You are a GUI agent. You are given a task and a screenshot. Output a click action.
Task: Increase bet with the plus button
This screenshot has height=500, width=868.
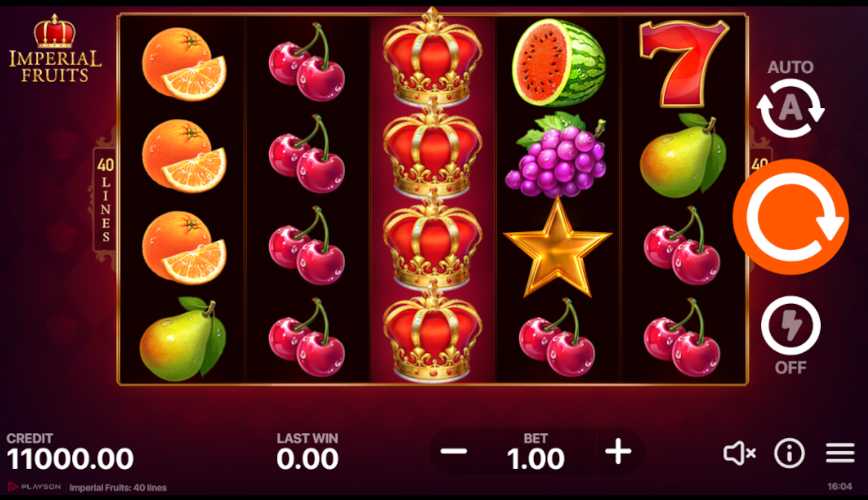[x=618, y=452]
